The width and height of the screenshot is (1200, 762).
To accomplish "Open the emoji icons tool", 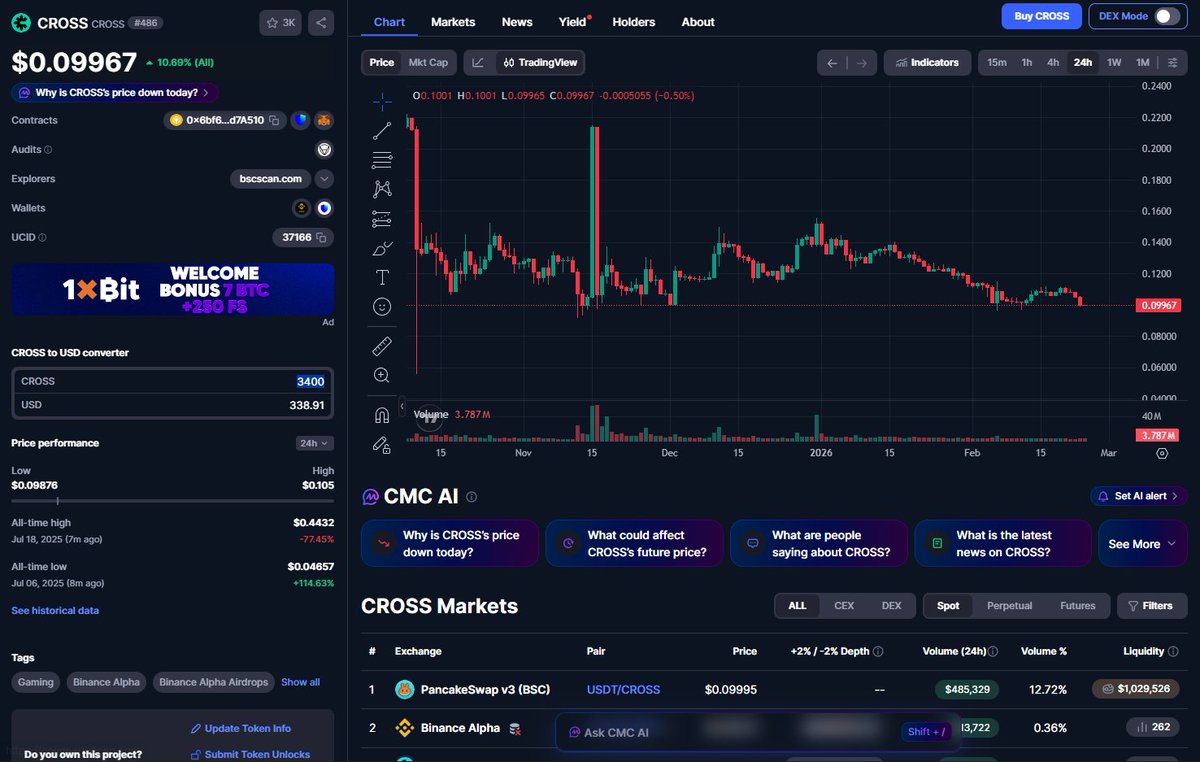I will point(382,306).
